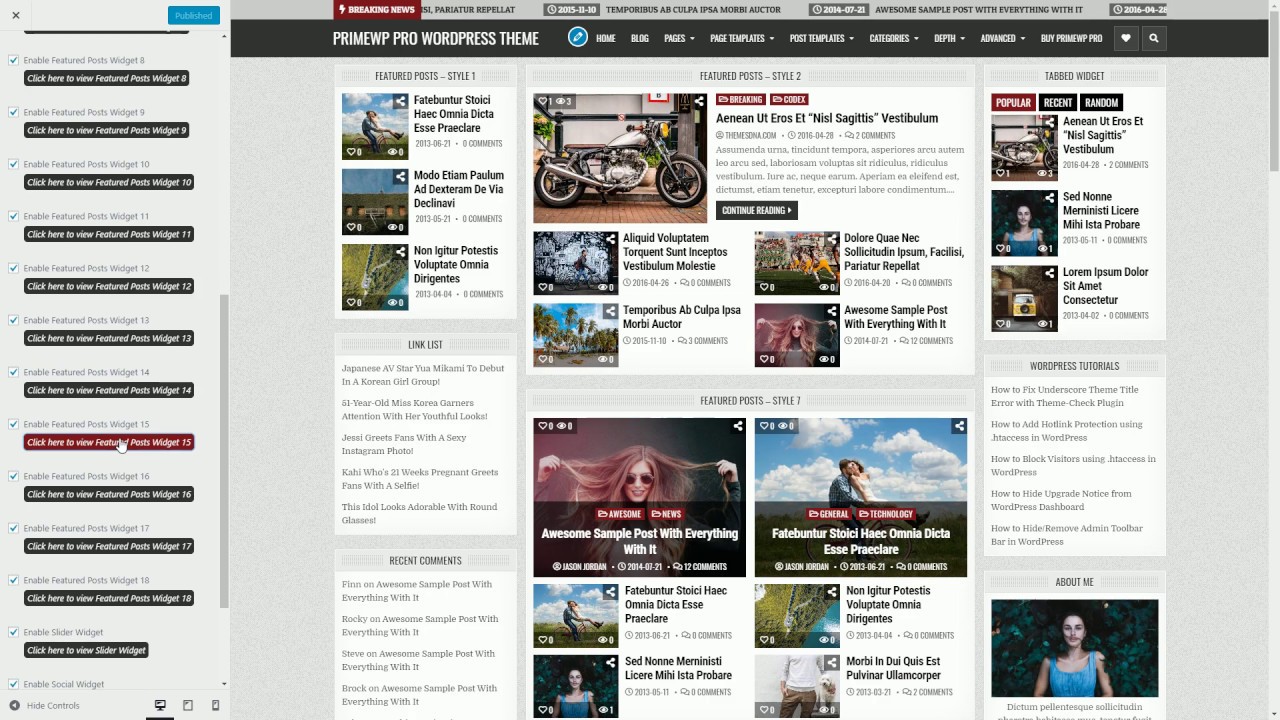
Task: Click the Codex category tag
Action: [790, 99]
